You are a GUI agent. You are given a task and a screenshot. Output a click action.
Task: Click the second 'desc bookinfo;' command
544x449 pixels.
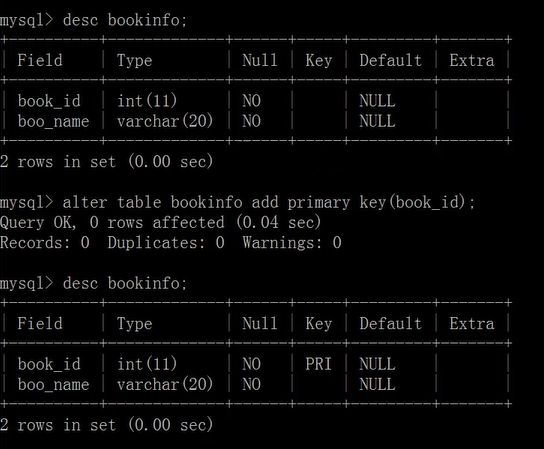click(x=125, y=283)
